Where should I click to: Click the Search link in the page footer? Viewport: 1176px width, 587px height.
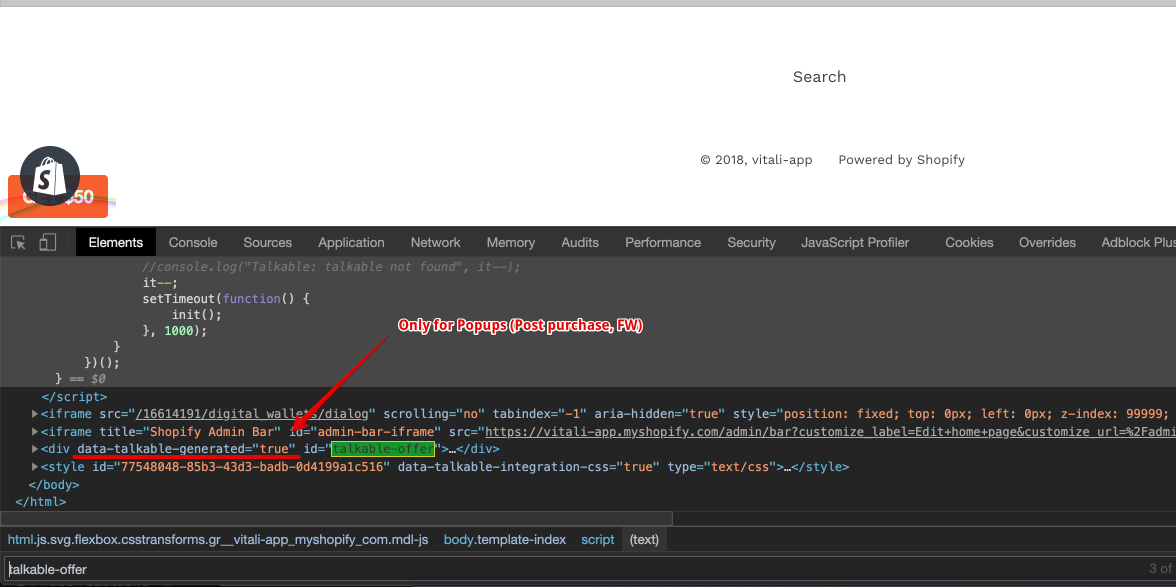819,76
